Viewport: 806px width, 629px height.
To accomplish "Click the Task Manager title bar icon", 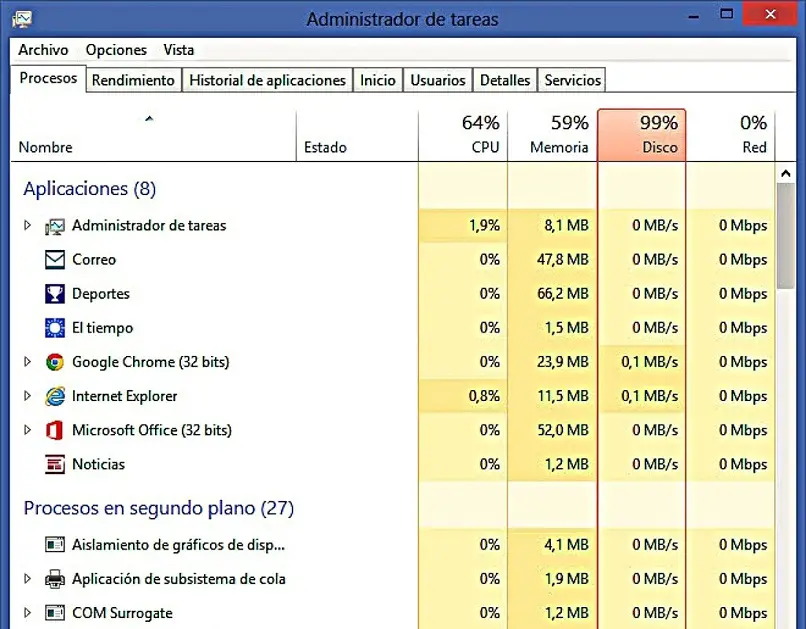I will (22, 19).
